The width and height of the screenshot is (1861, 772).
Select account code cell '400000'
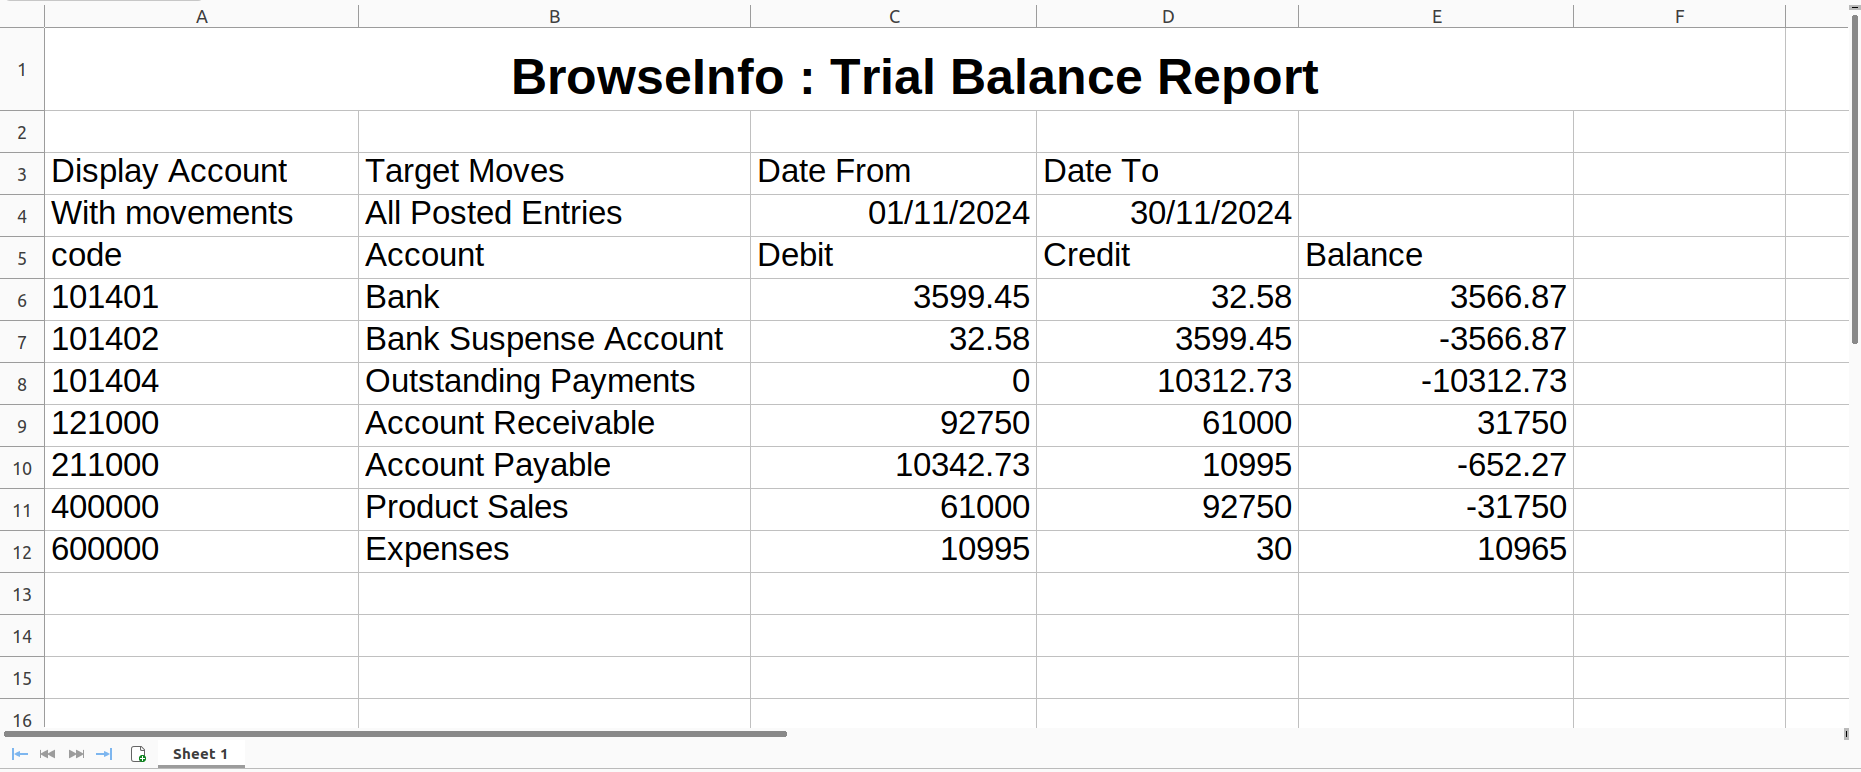tap(202, 509)
